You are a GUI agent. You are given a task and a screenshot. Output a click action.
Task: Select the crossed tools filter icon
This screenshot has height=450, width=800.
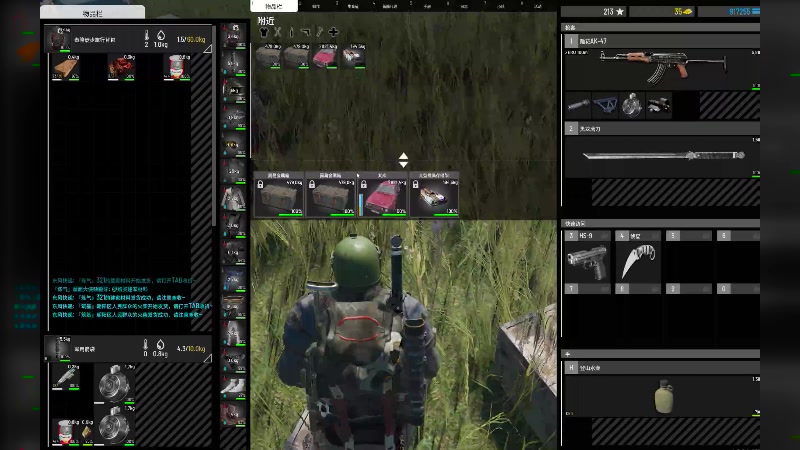[277, 32]
